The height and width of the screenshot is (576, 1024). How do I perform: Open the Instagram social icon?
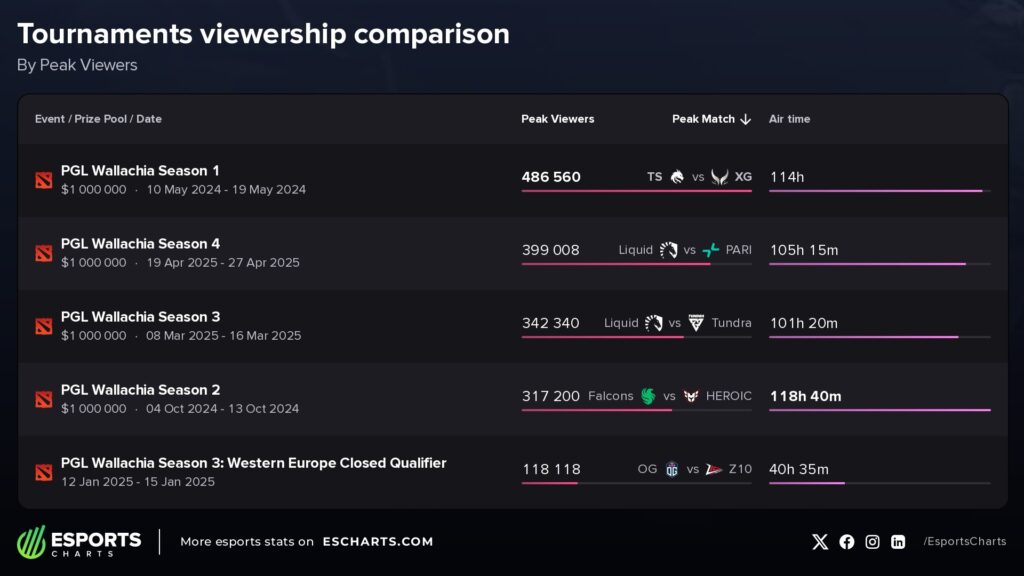tap(873, 541)
